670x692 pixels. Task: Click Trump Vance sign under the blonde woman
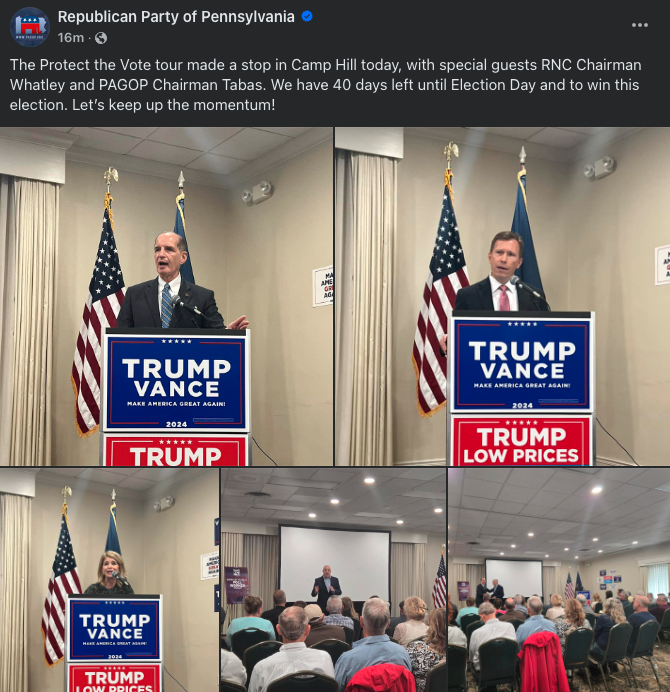tap(115, 629)
